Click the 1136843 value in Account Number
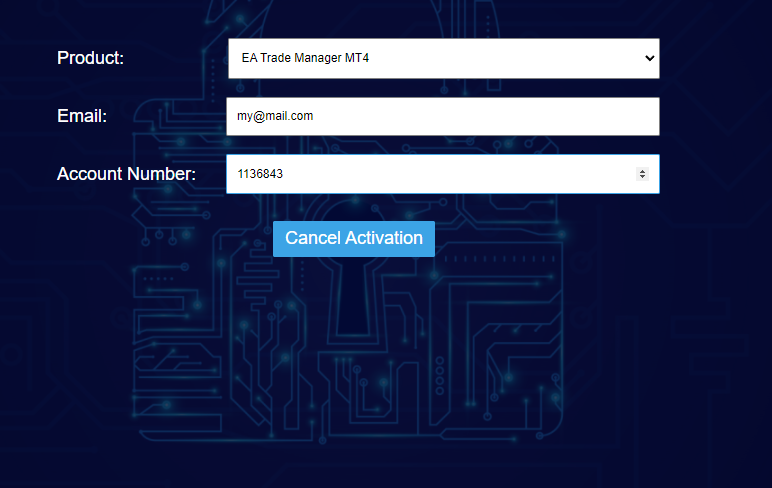The image size is (772, 488). (260, 174)
